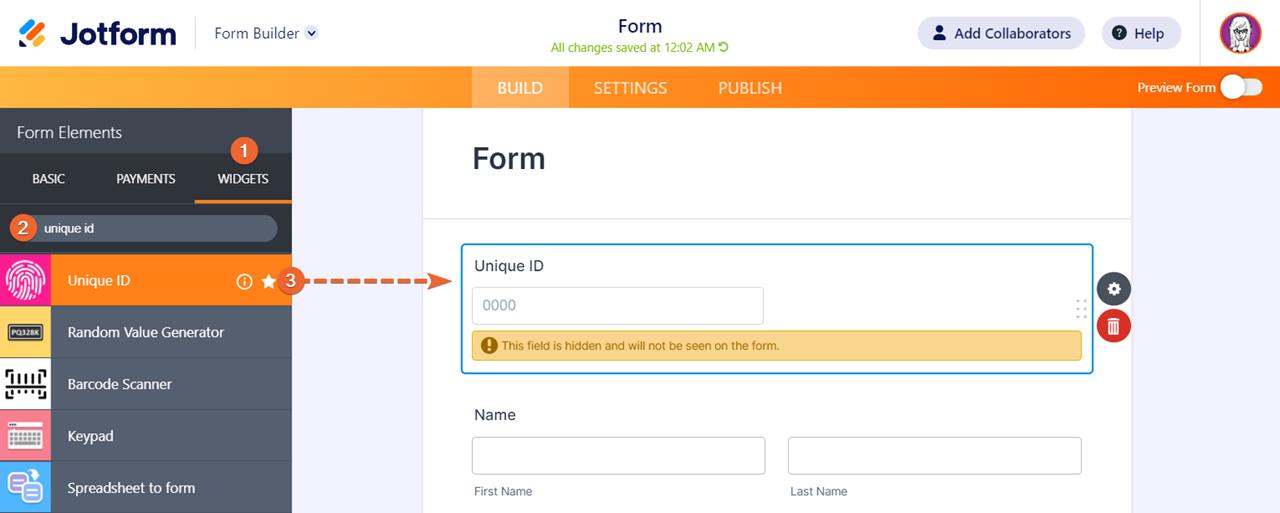Open Unique ID field properties gear
This screenshot has height=513, width=1280.
(x=1114, y=289)
